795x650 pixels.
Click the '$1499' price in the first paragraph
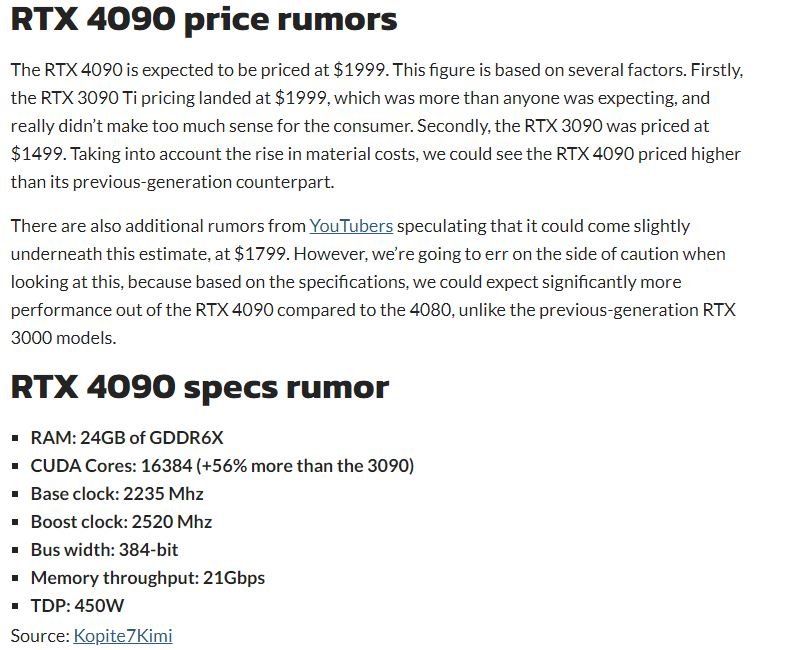click(37, 154)
